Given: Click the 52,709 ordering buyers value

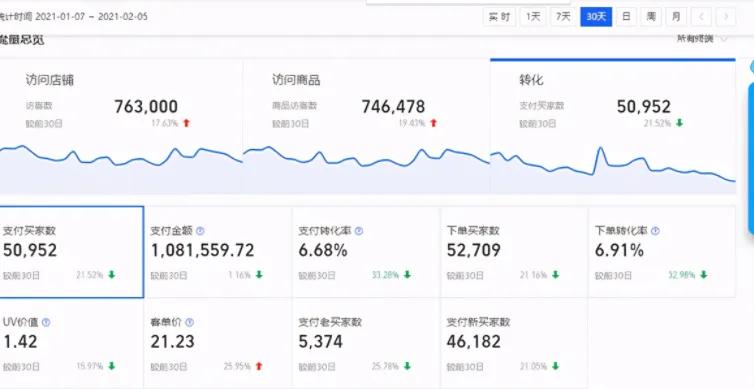Looking at the screenshot, I should (473, 250).
